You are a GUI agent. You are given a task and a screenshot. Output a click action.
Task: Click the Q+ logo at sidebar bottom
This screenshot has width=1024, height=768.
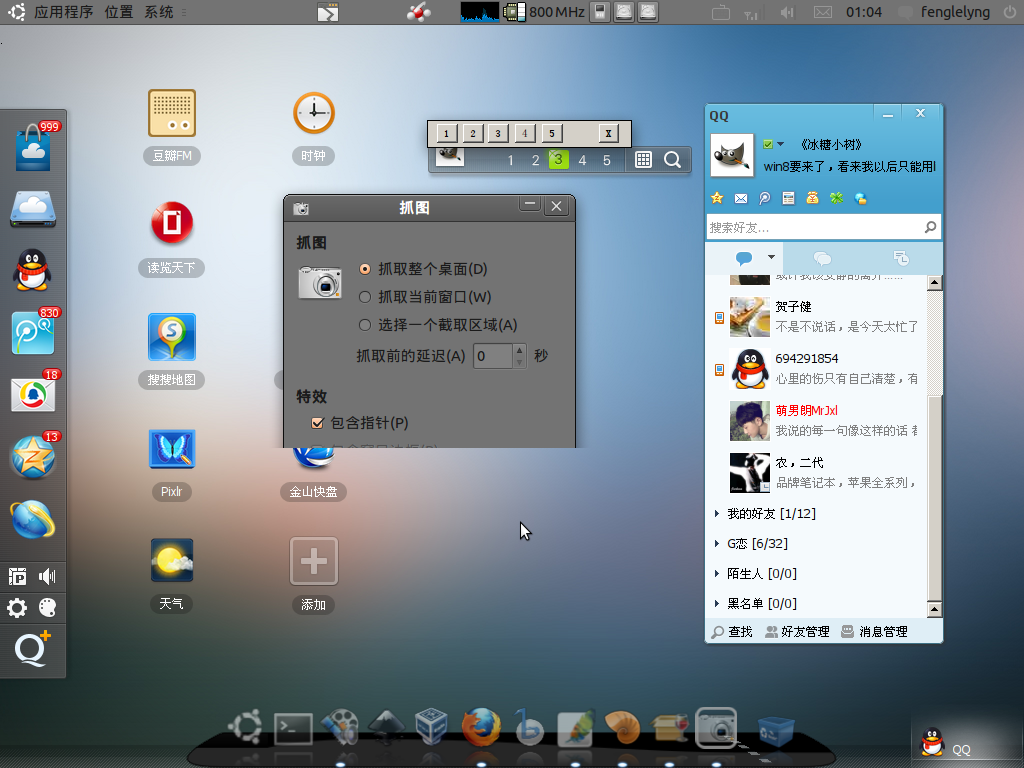click(x=32, y=648)
